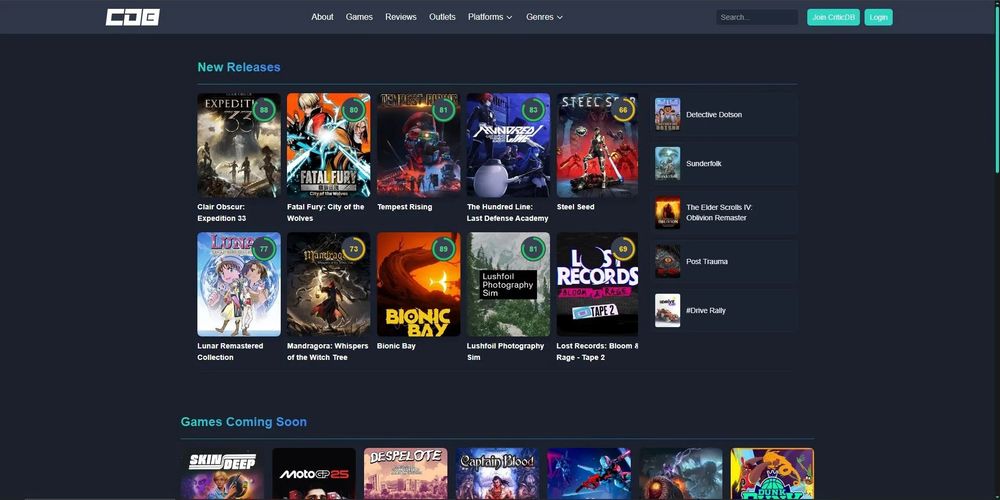Open the Clair Obscur: Expedition 33 cover

239,145
